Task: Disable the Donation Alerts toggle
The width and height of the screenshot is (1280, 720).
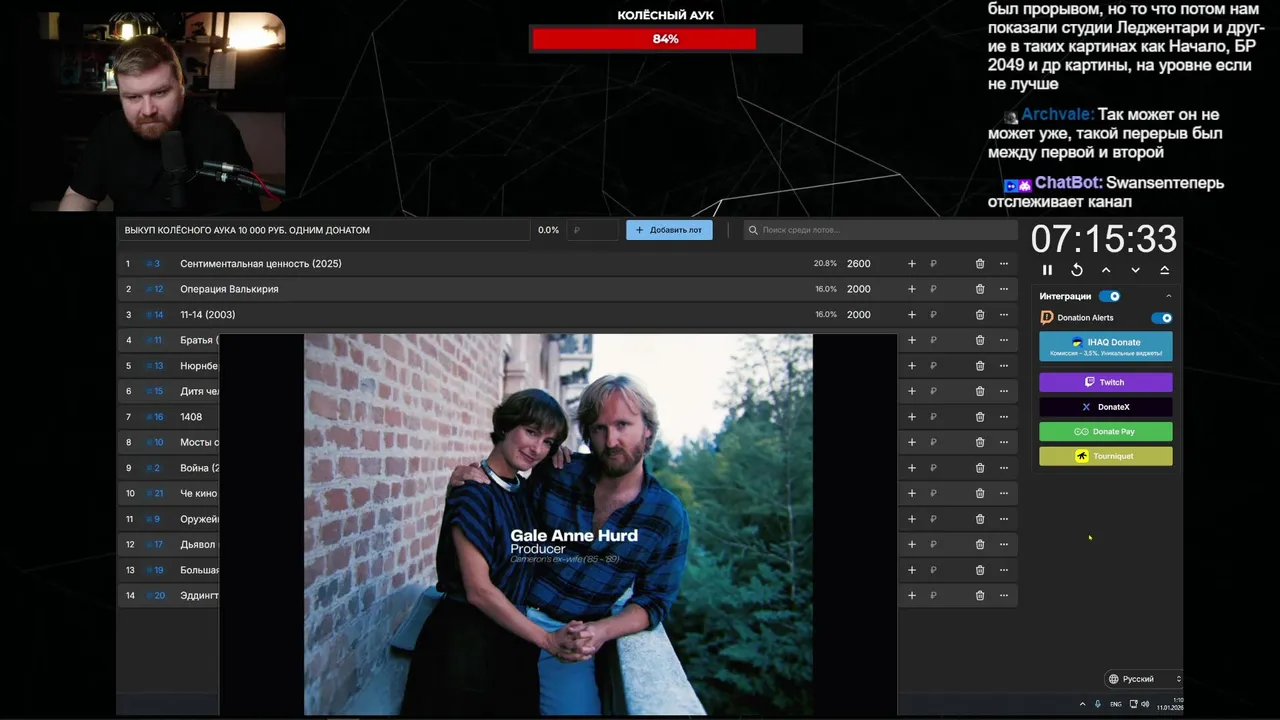Action: coord(1161,318)
